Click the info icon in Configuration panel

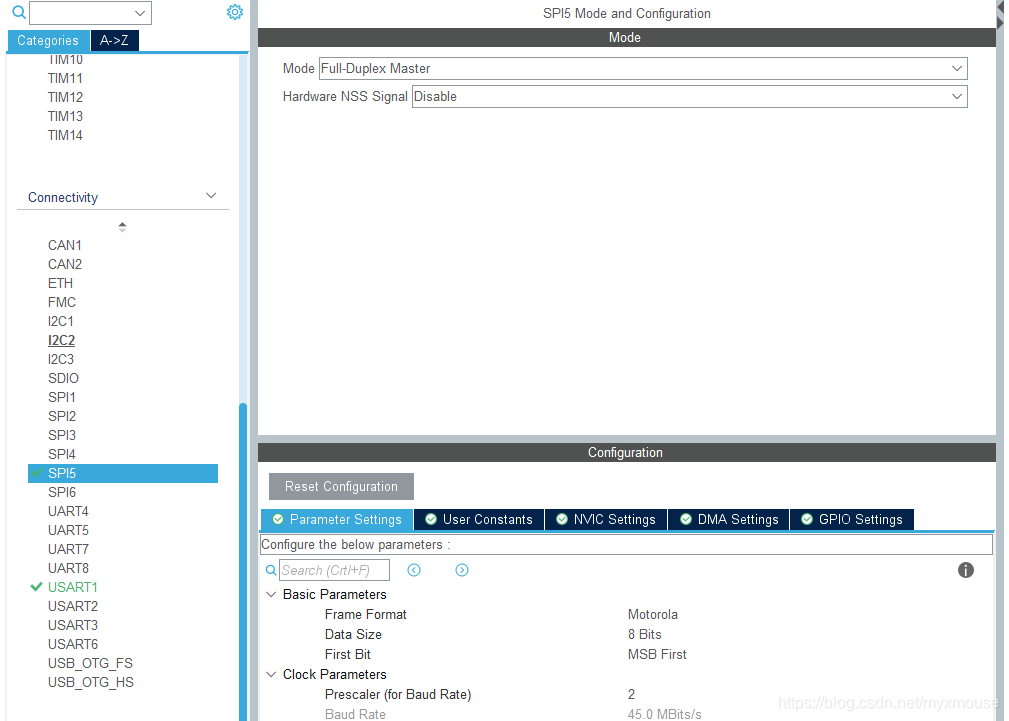click(965, 570)
